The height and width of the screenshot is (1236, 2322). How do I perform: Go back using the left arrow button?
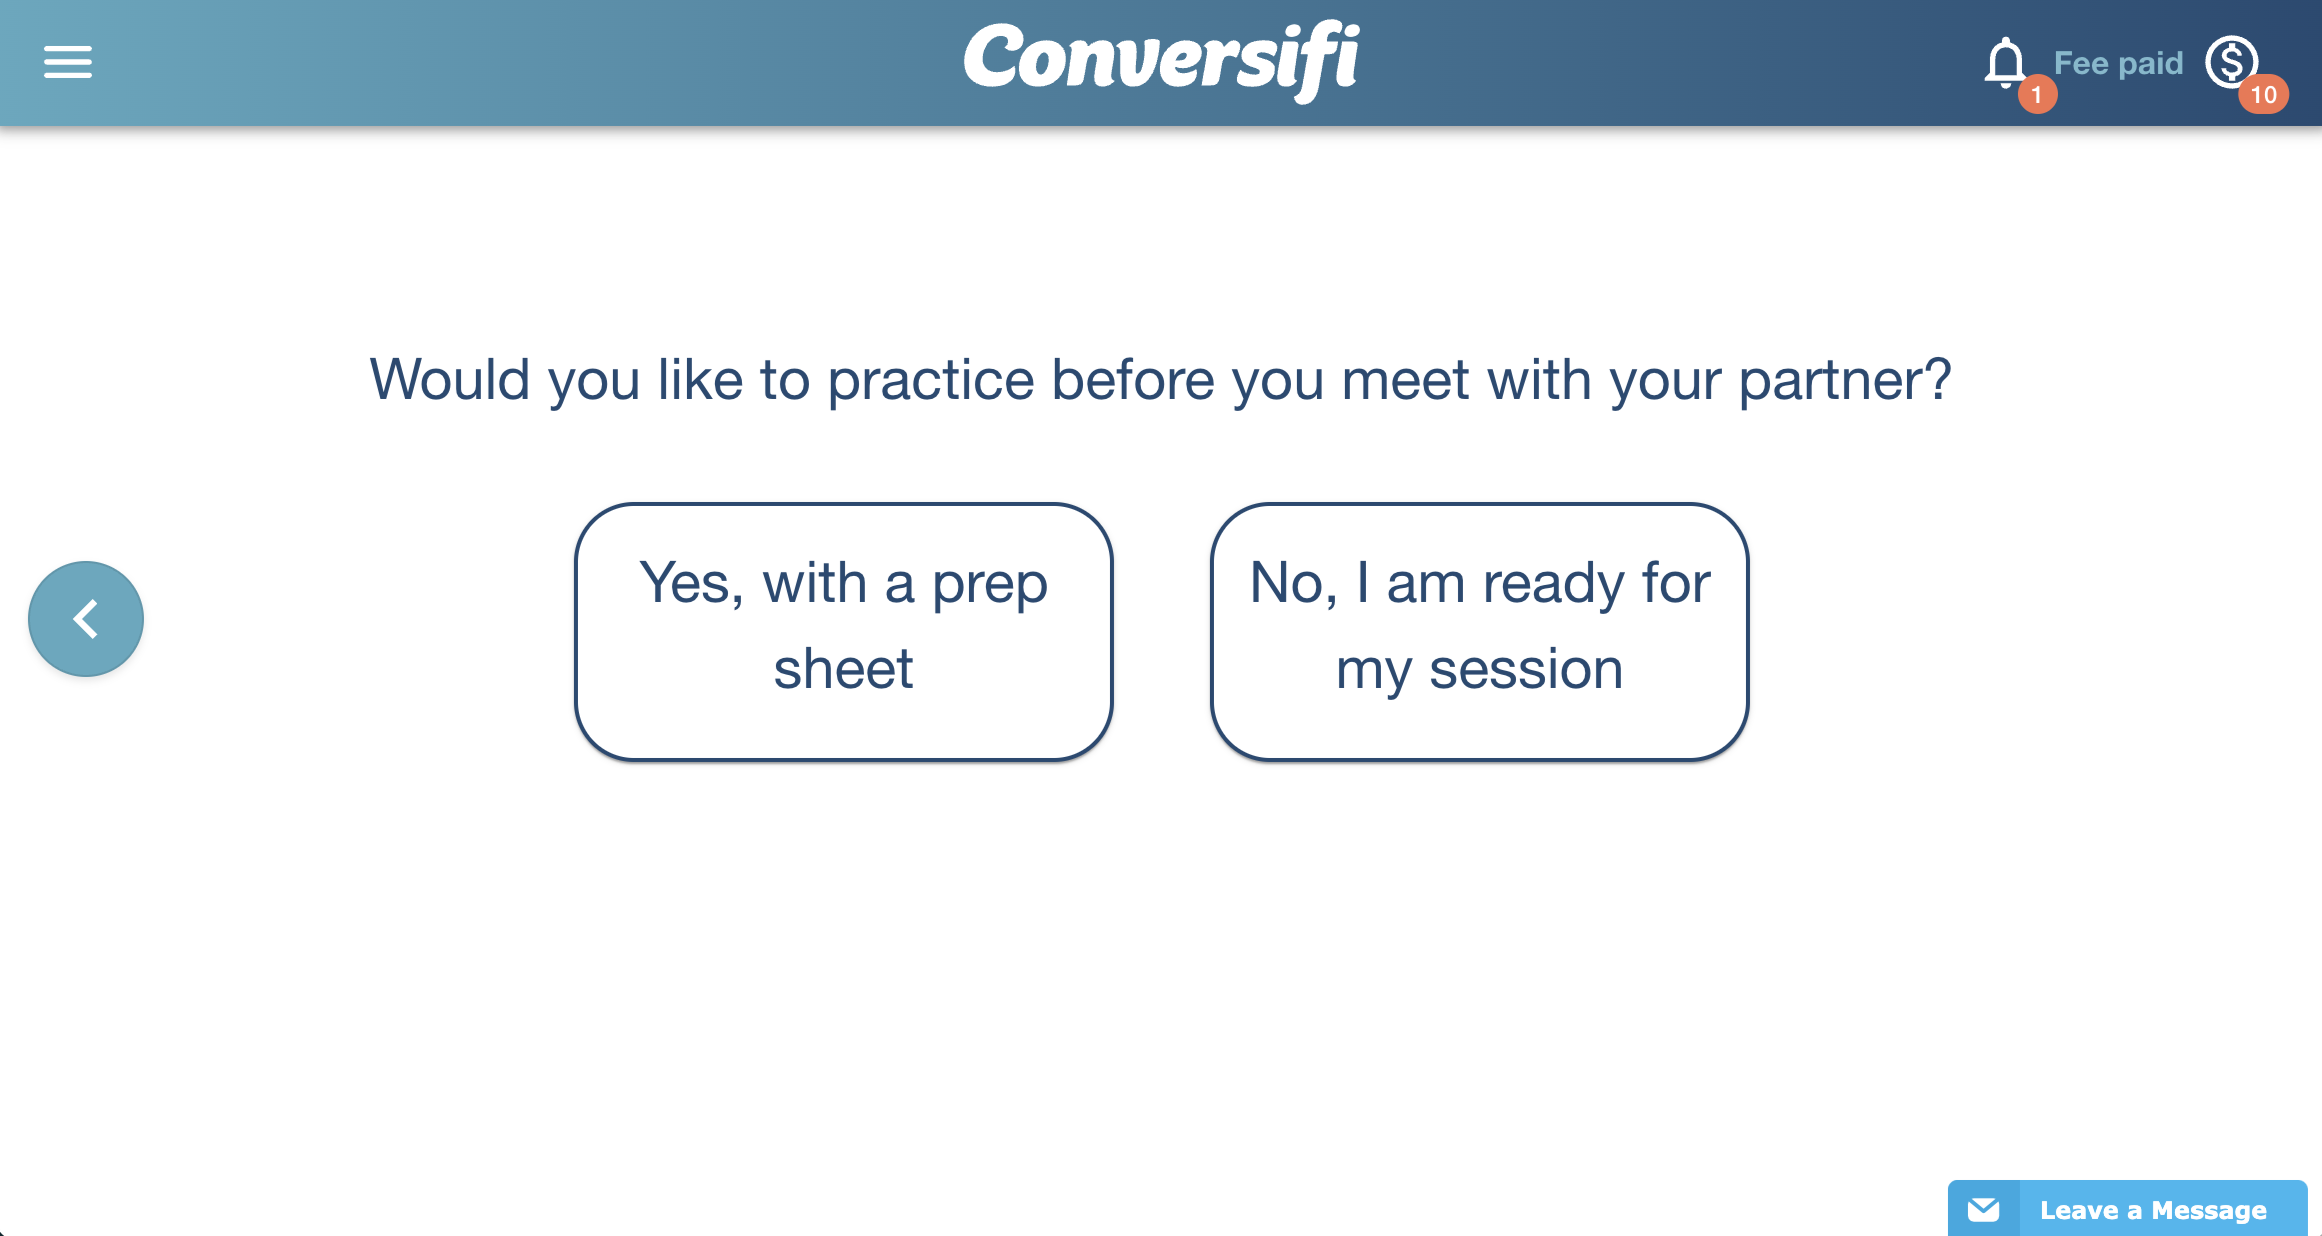click(86, 619)
